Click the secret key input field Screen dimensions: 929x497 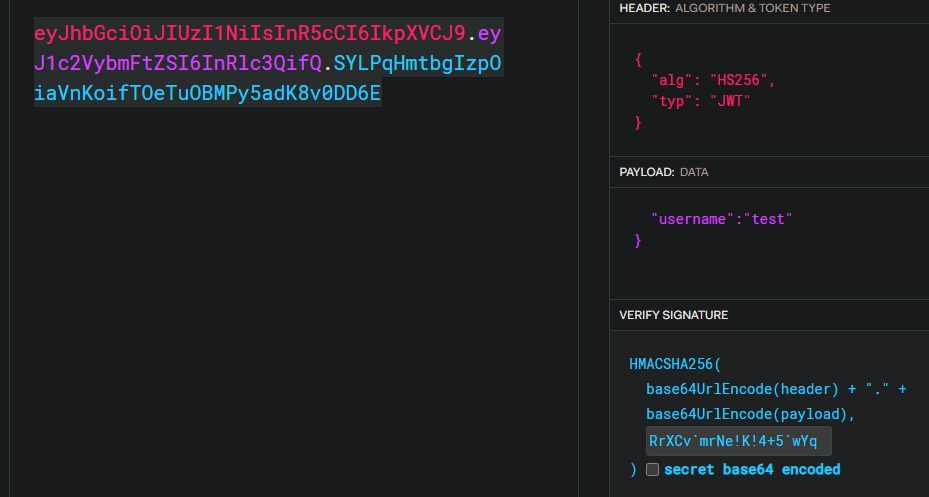(x=738, y=441)
